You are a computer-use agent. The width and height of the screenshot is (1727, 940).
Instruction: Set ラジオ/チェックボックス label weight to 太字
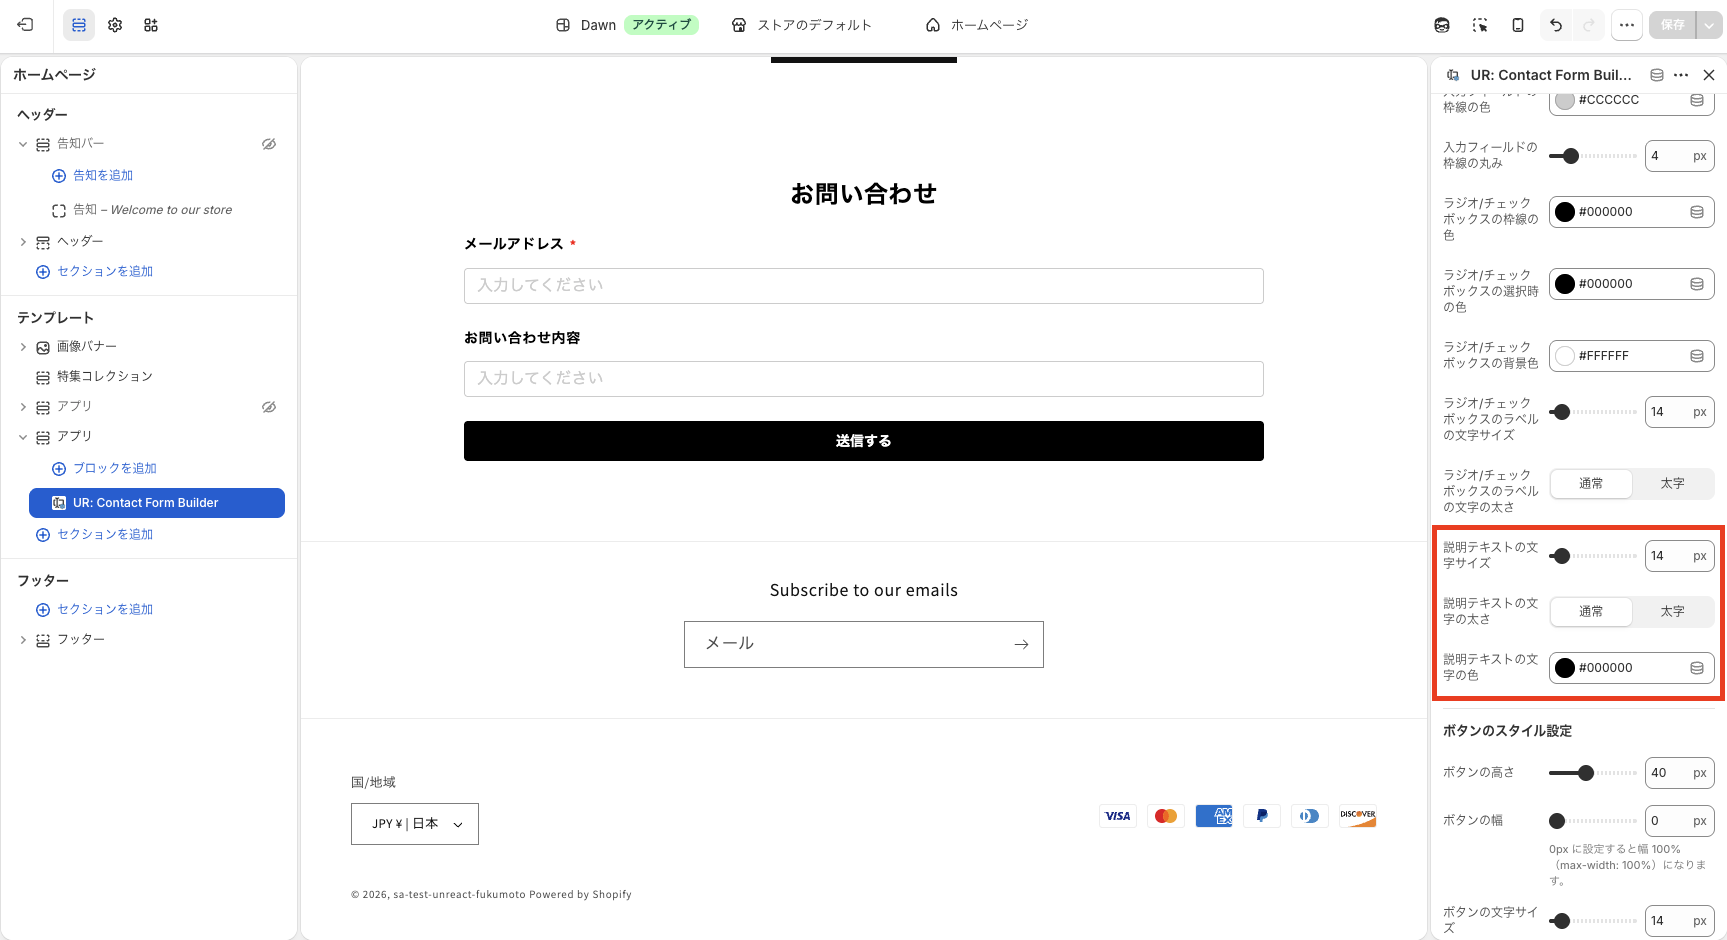1673,484
